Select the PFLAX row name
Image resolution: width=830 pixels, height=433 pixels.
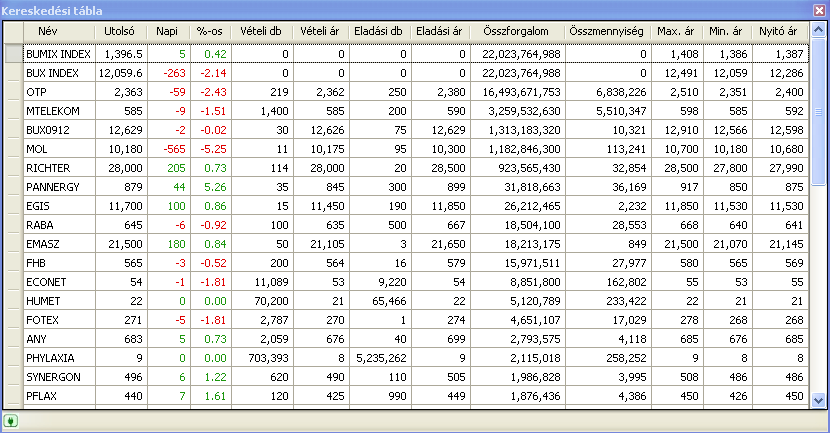point(41,396)
